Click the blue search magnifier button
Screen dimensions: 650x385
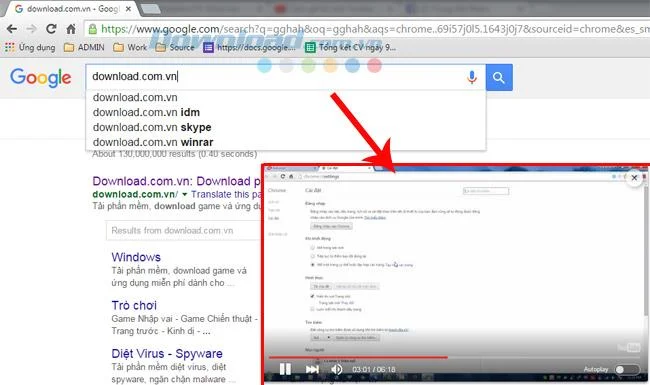click(x=499, y=77)
